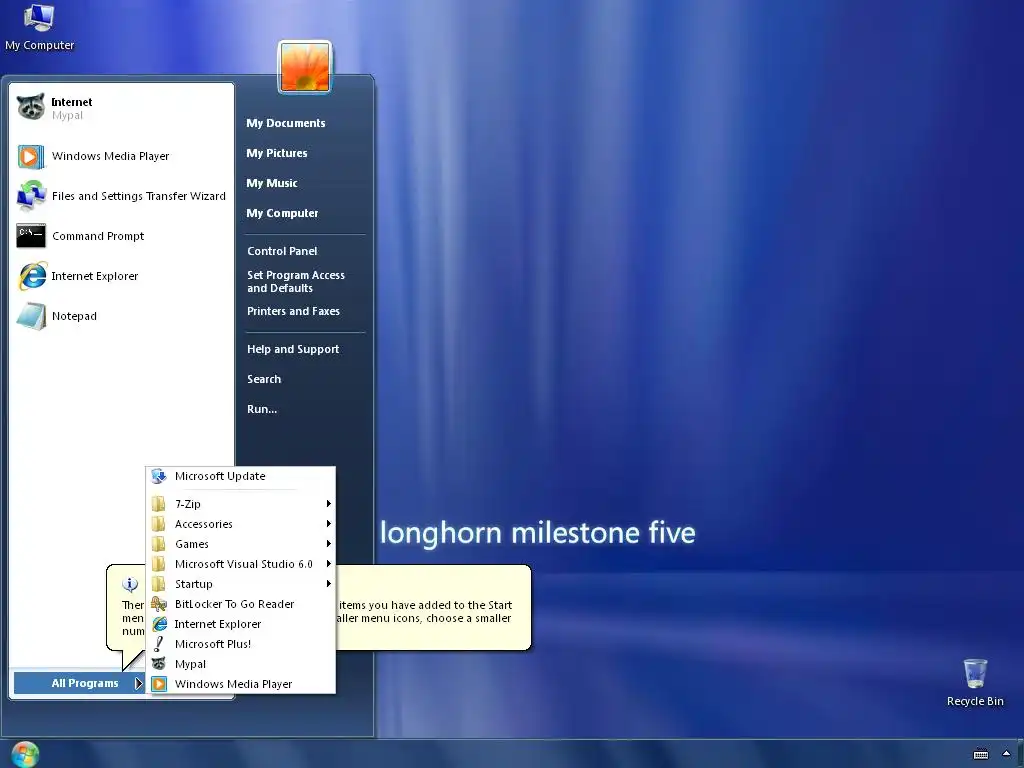
Task: Click the Internet Mypal pinned text
Action: click(72, 108)
